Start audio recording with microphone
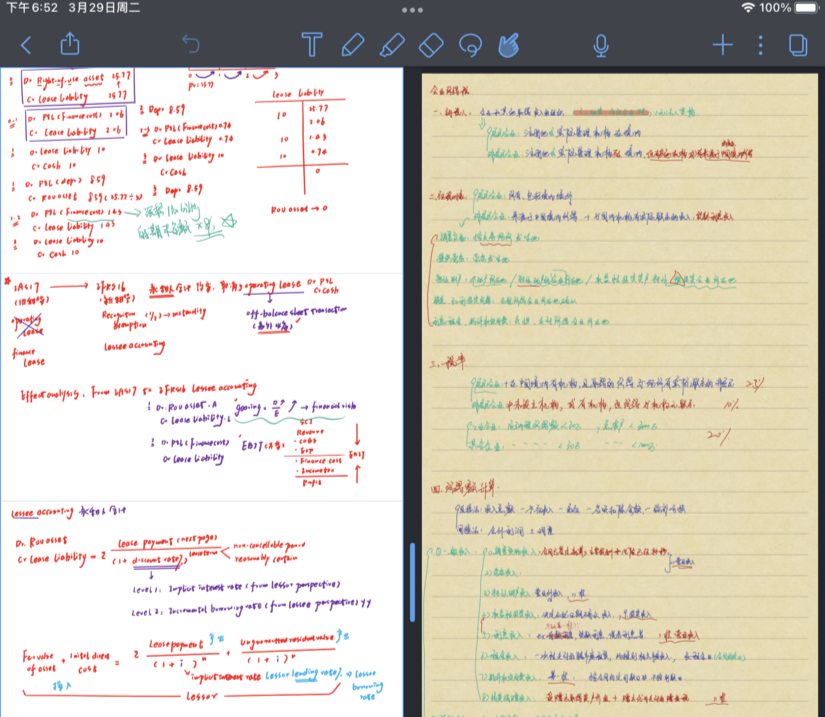 click(x=601, y=46)
